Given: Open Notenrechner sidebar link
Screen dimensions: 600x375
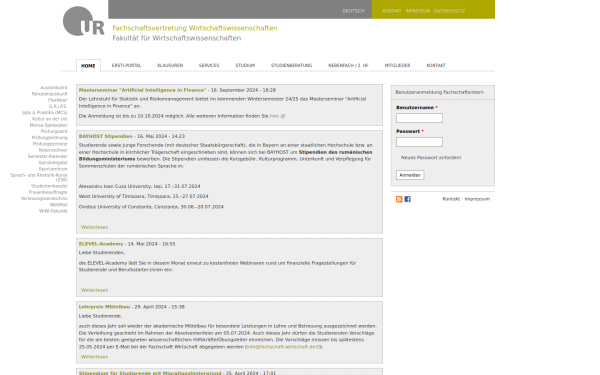Looking at the screenshot, I should point(53,150).
